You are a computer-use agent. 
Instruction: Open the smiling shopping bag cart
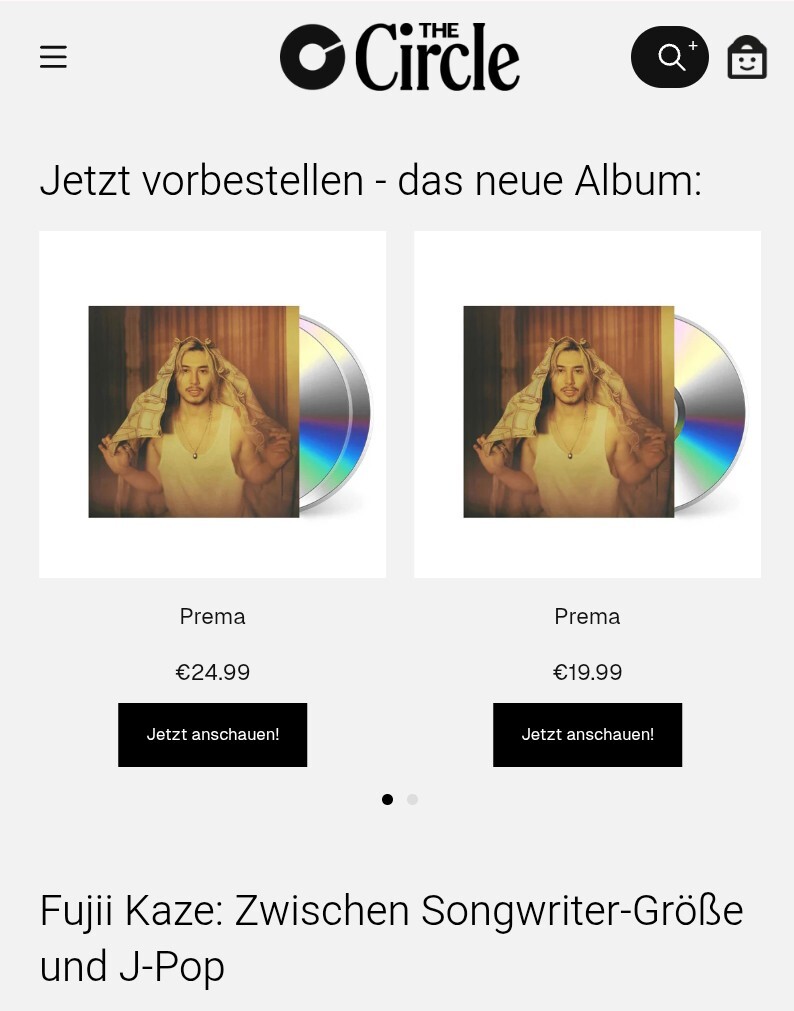click(747, 57)
